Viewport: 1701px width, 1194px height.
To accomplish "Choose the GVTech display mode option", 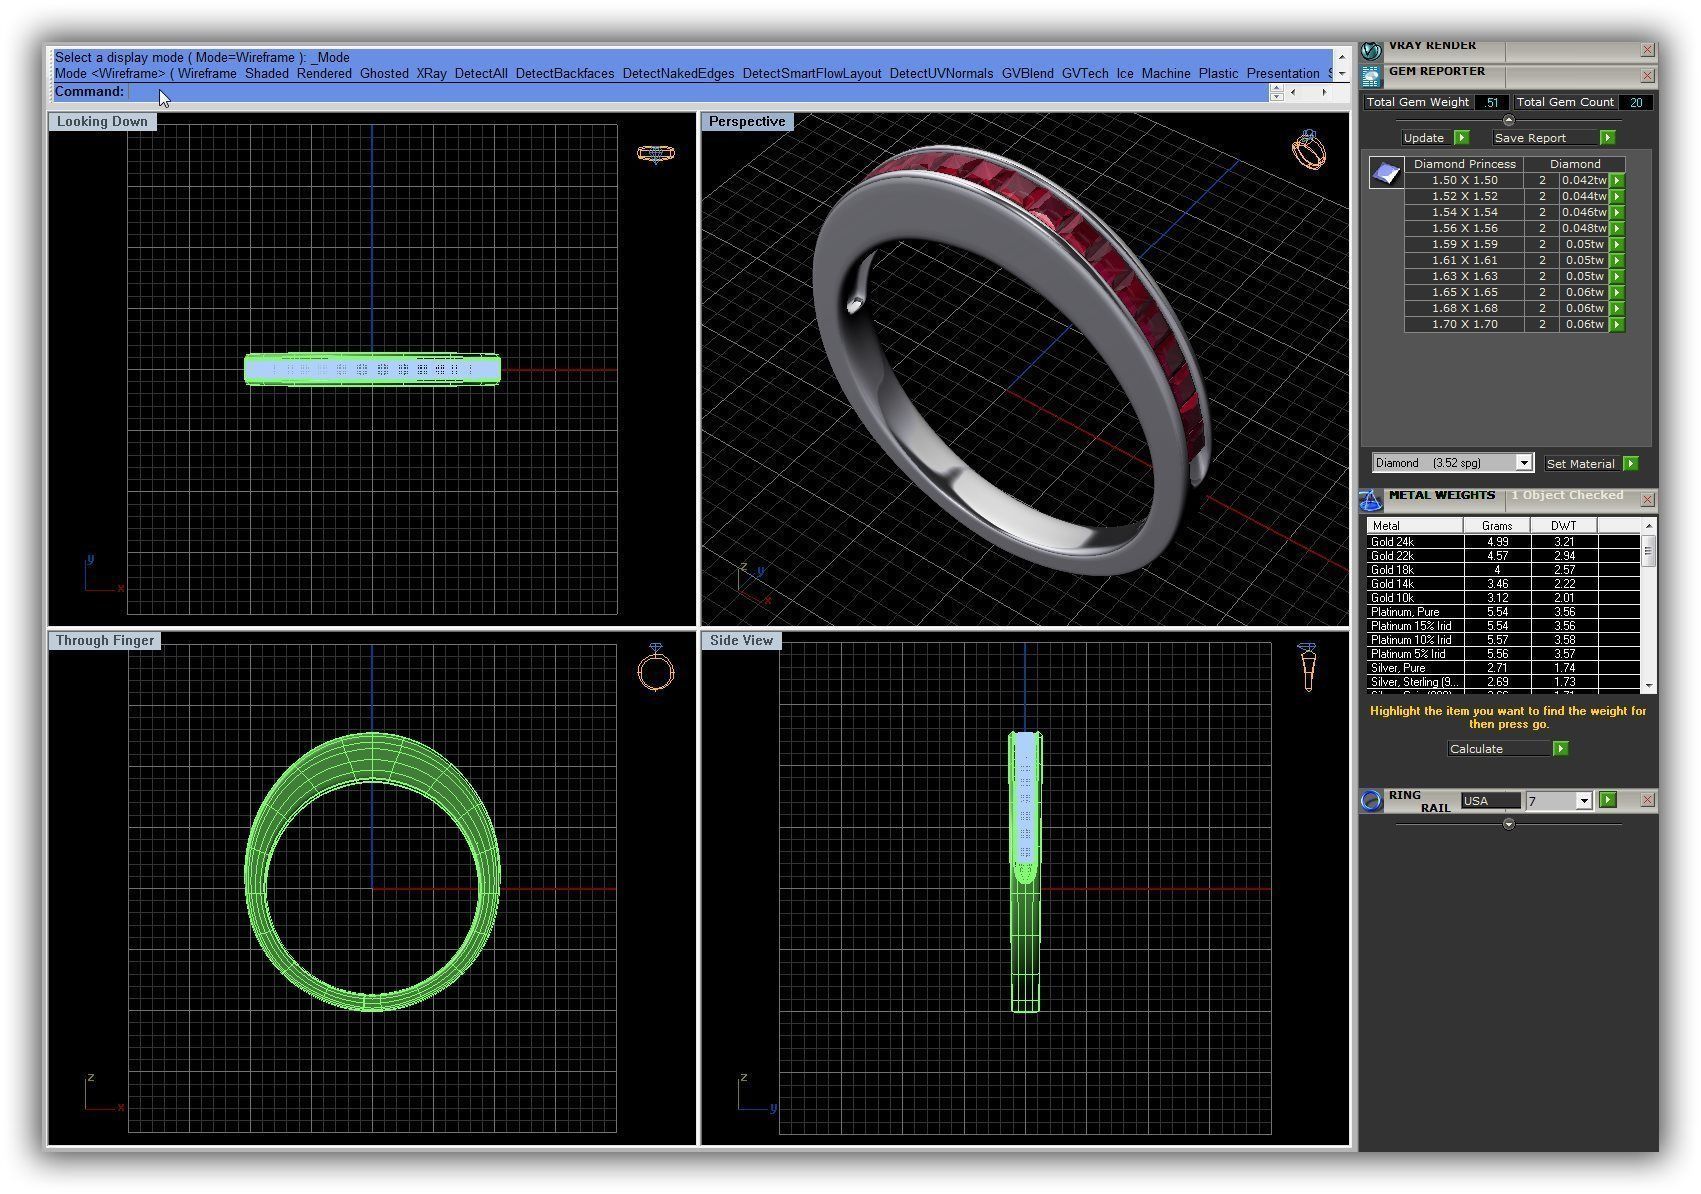I will pos(1085,74).
